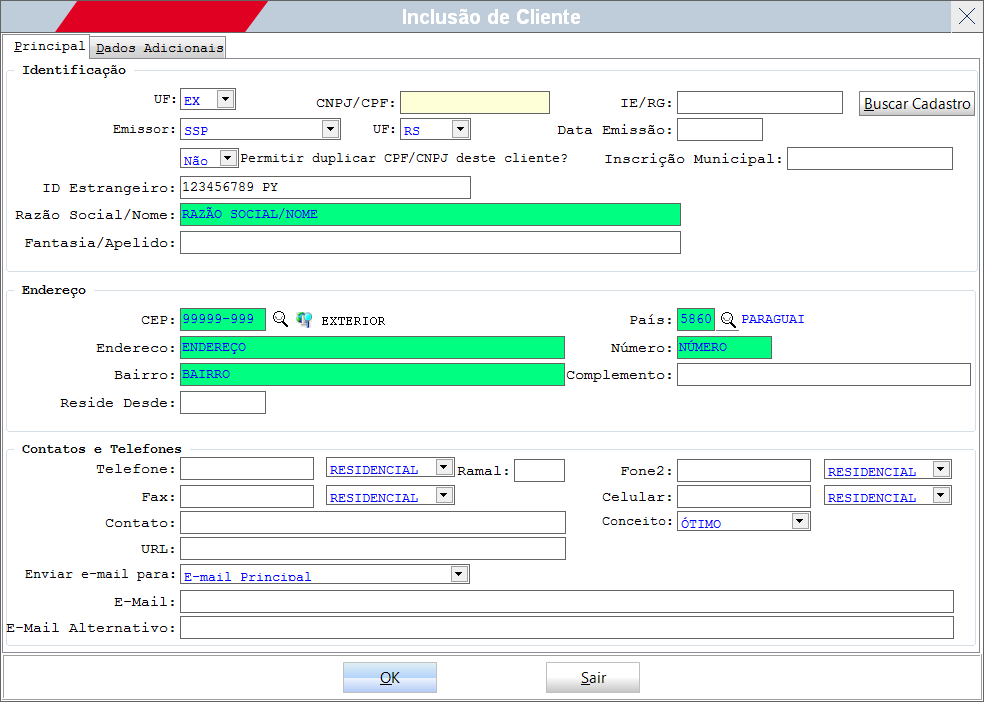This screenshot has width=984, height=702.
Task: Click the CEP field with 99999-999
Action: coord(223,319)
